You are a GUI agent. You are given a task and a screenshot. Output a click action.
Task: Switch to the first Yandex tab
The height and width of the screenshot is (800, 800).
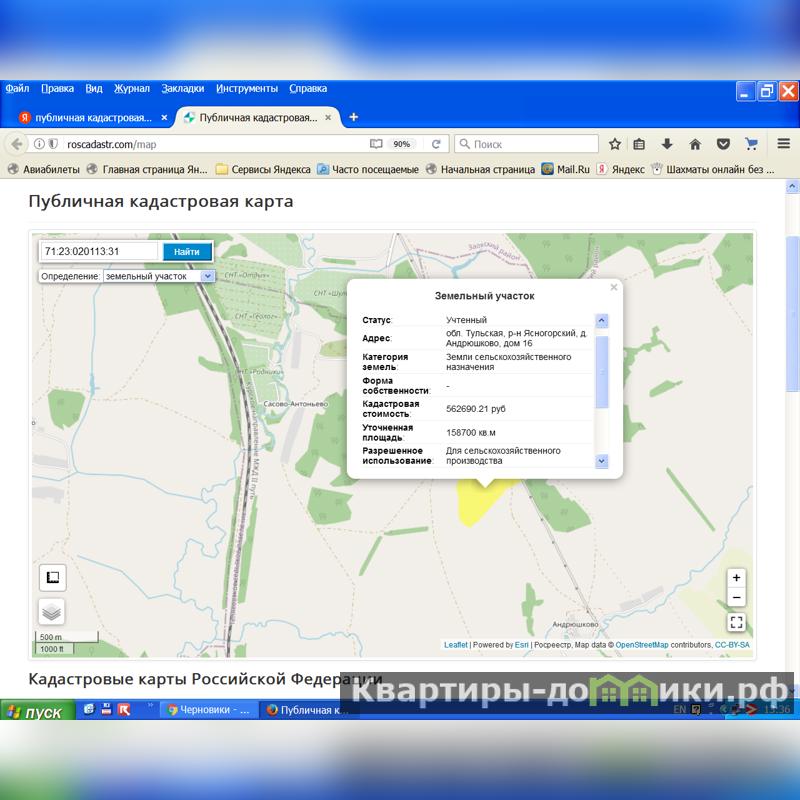pos(90,117)
